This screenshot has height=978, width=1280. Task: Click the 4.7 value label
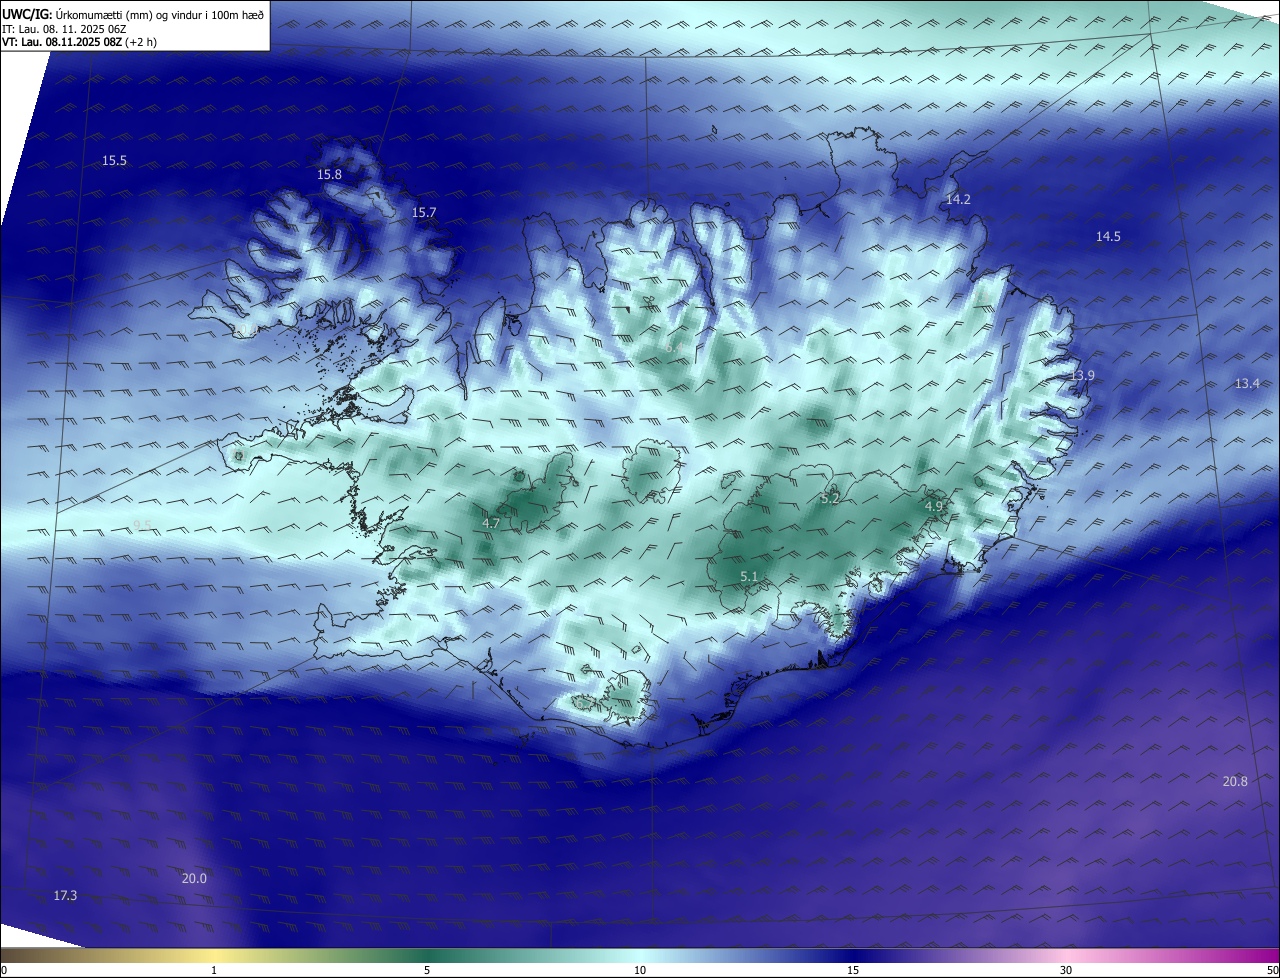(x=491, y=523)
